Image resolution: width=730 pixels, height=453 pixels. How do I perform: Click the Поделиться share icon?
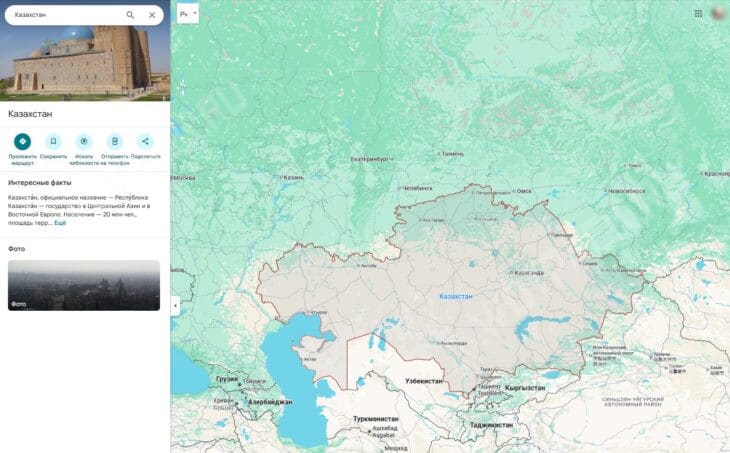point(145,142)
